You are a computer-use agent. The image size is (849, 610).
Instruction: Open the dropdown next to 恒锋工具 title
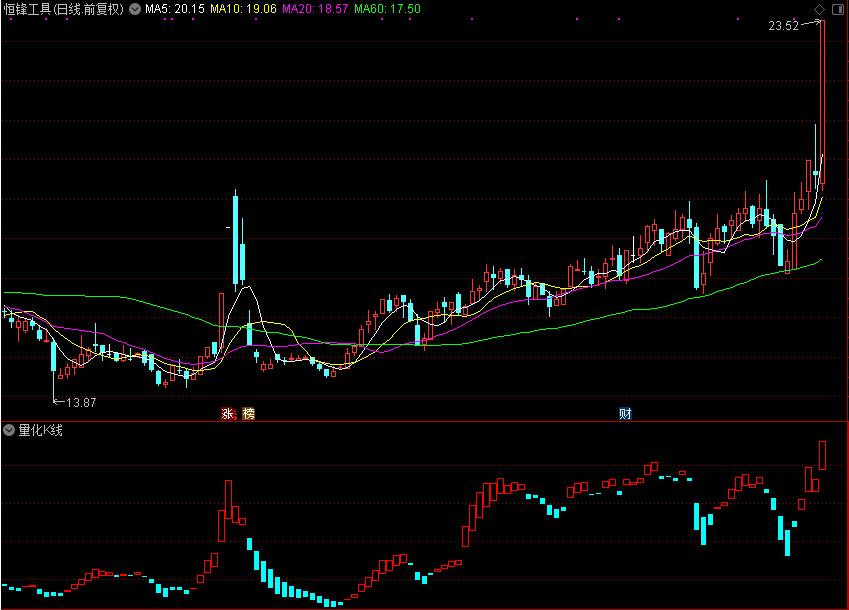click(x=135, y=9)
